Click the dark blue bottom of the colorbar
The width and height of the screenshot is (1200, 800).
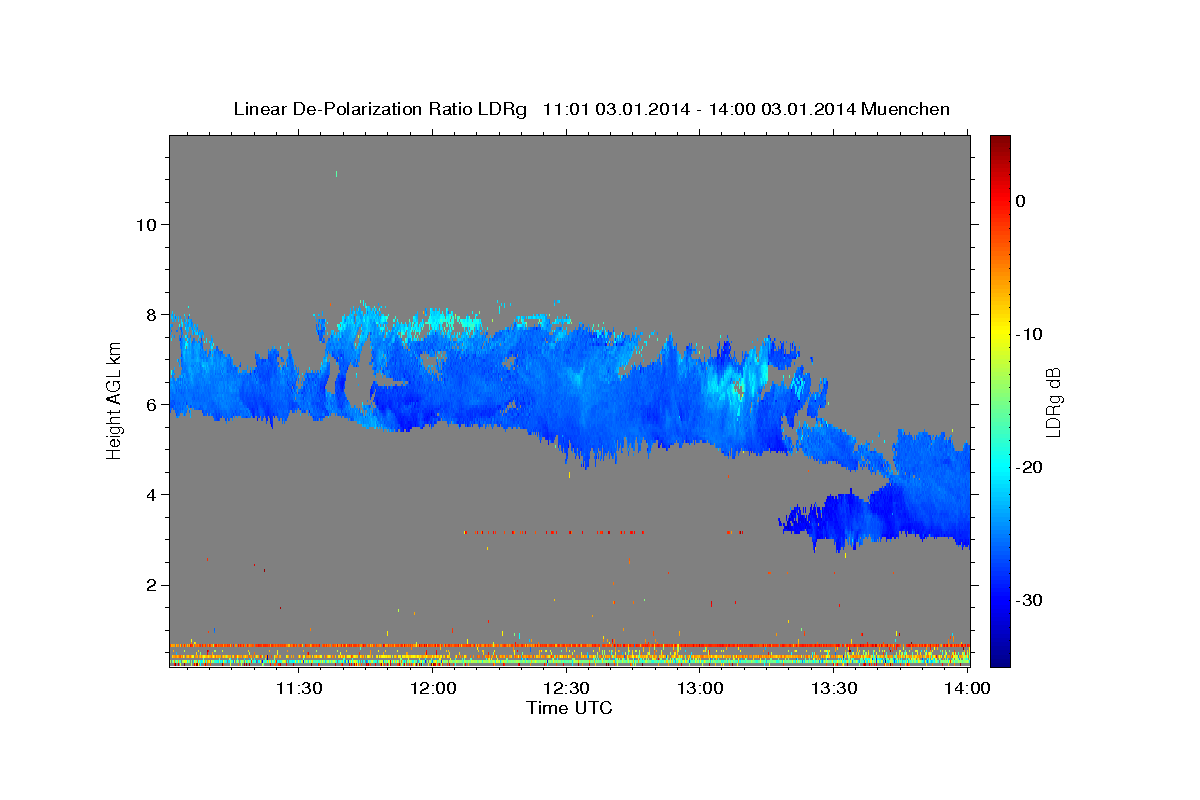[1000, 655]
